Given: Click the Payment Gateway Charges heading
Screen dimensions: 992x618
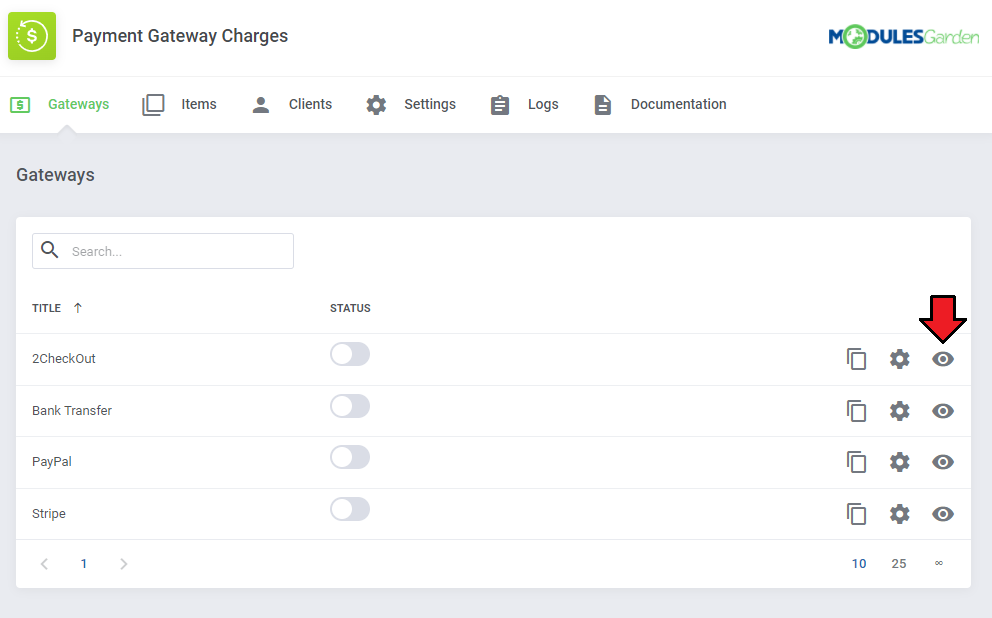Looking at the screenshot, I should click(x=180, y=36).
